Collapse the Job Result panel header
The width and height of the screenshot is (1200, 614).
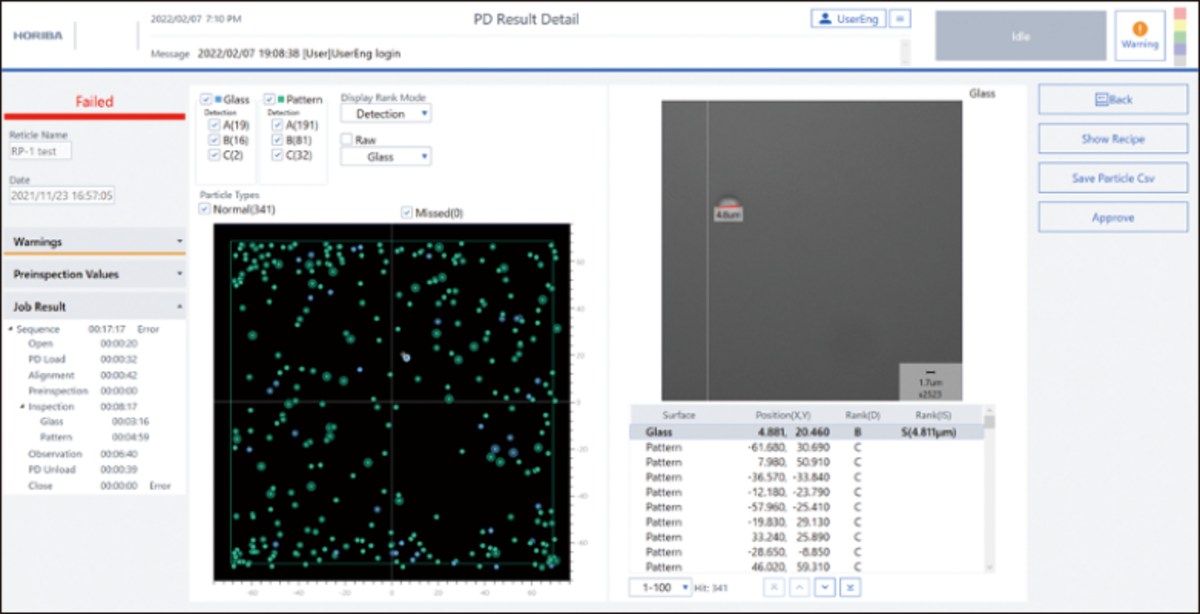(x=94, y=307)
